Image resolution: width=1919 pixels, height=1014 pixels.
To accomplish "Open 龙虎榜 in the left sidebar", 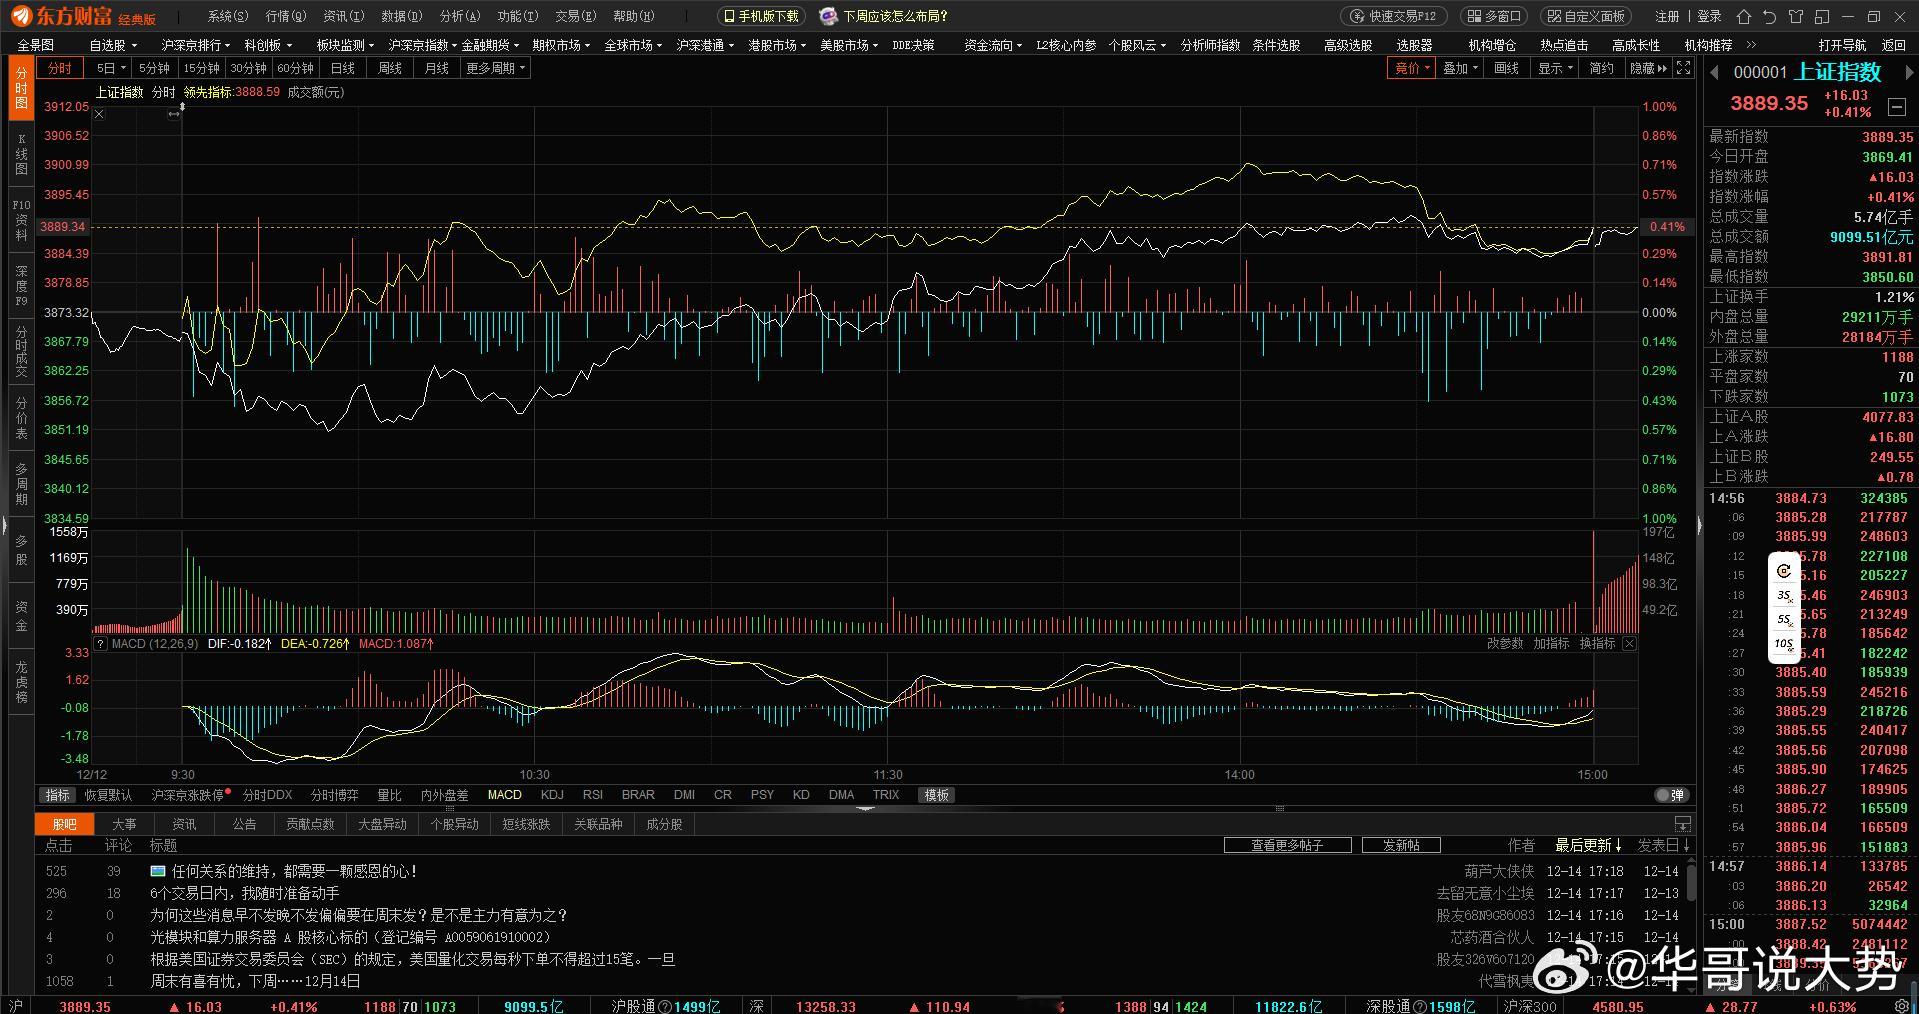I will (x=21, y=682).
